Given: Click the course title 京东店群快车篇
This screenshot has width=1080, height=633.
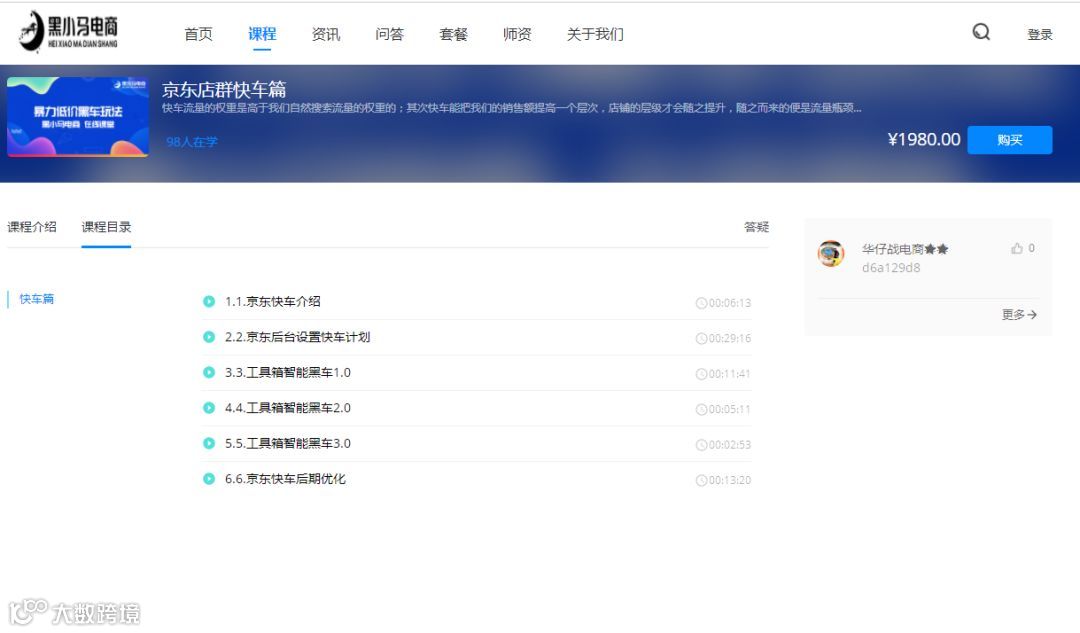Looking at the screenshot, I should tap(224, 89).
